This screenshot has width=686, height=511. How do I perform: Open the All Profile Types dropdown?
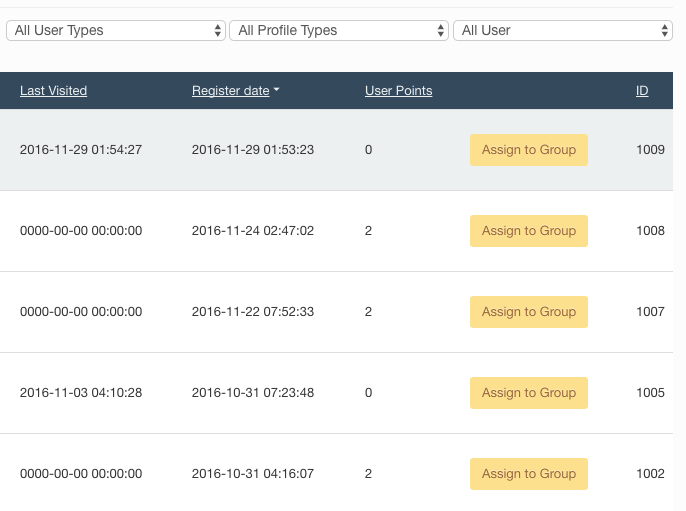pyautogui.click(x=339, y=31)
